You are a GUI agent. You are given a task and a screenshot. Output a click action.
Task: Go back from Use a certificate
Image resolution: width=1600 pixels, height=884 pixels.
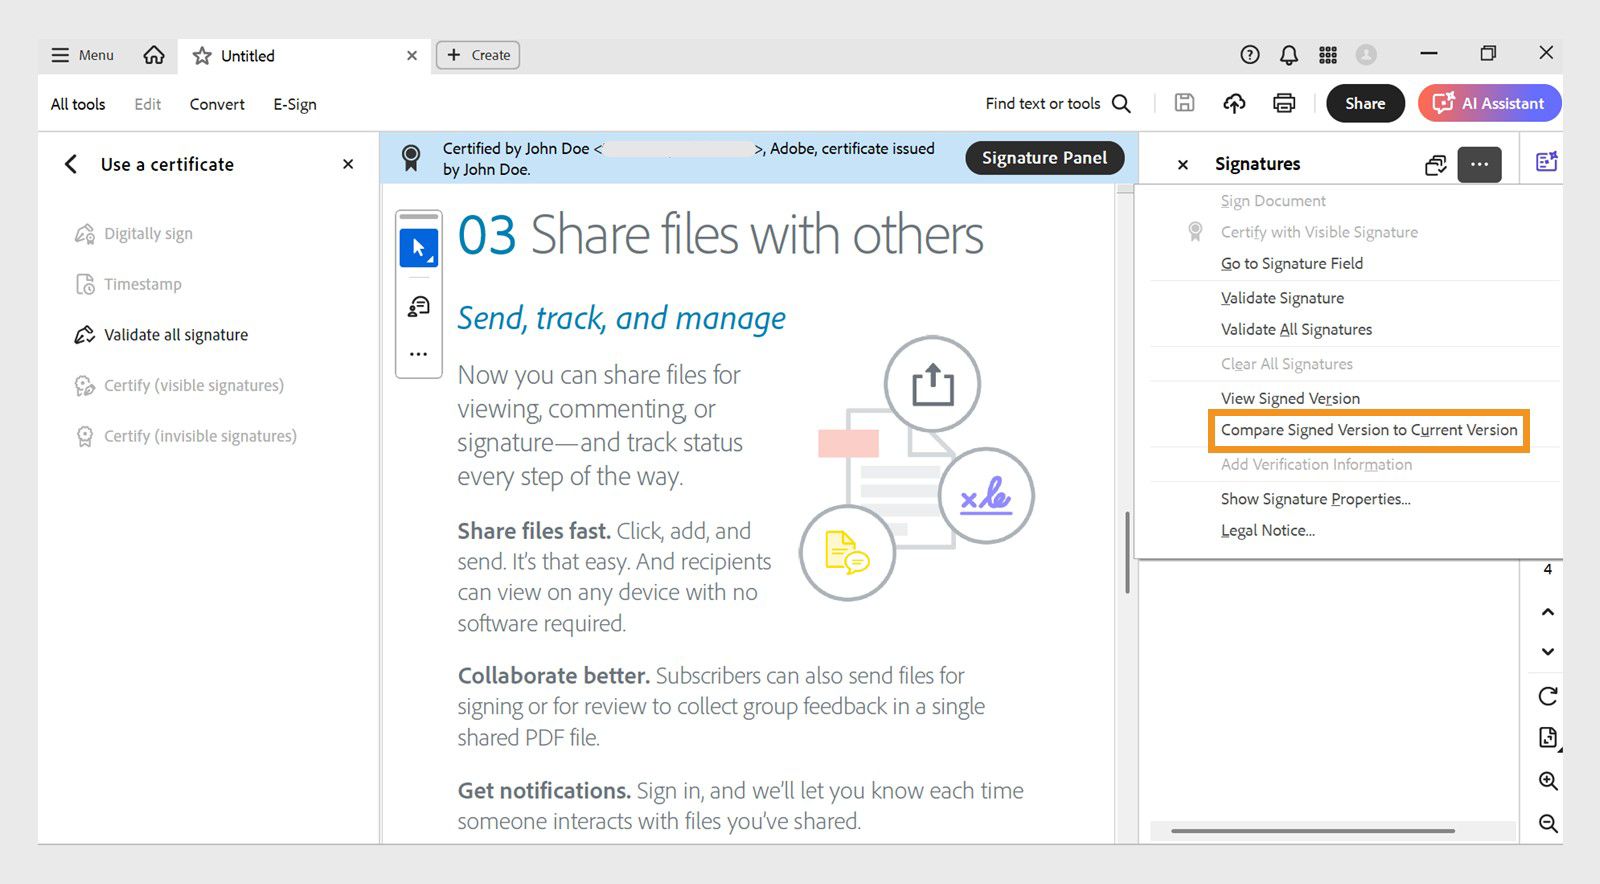click(71, 164)
